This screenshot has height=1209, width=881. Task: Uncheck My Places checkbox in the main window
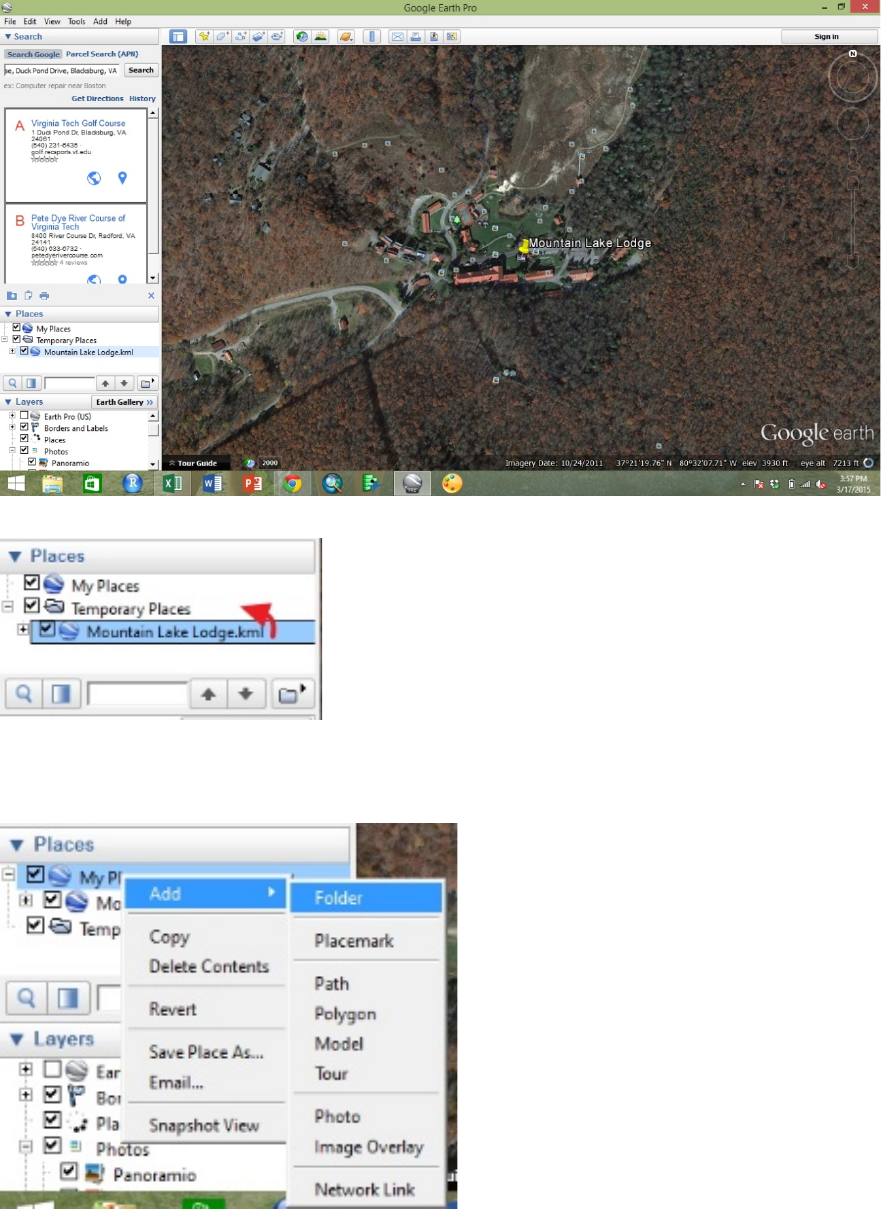tap(16, 328)
